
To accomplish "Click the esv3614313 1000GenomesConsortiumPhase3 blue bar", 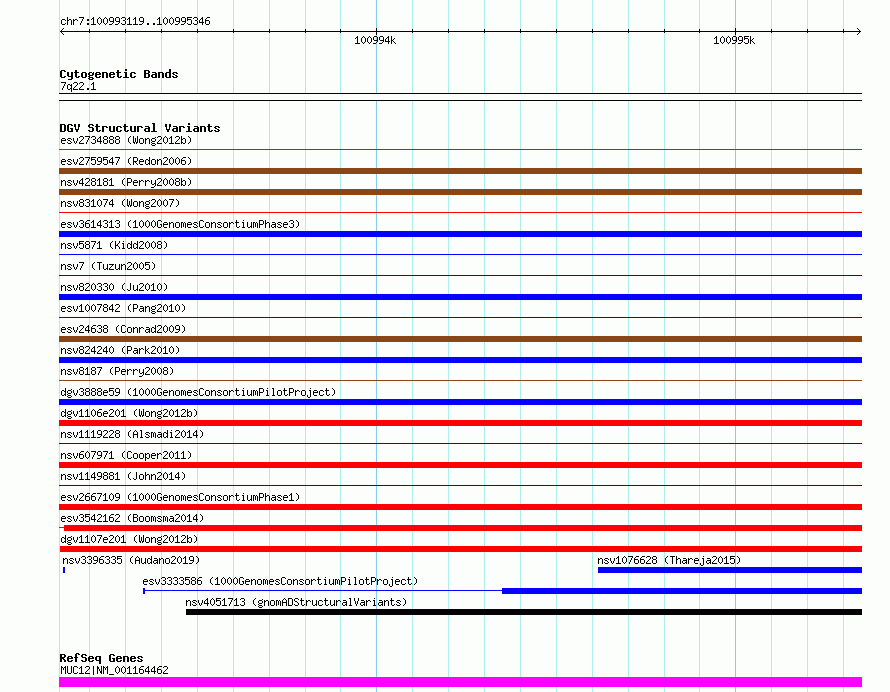I will pyautogui.click(x=460, y=234).
